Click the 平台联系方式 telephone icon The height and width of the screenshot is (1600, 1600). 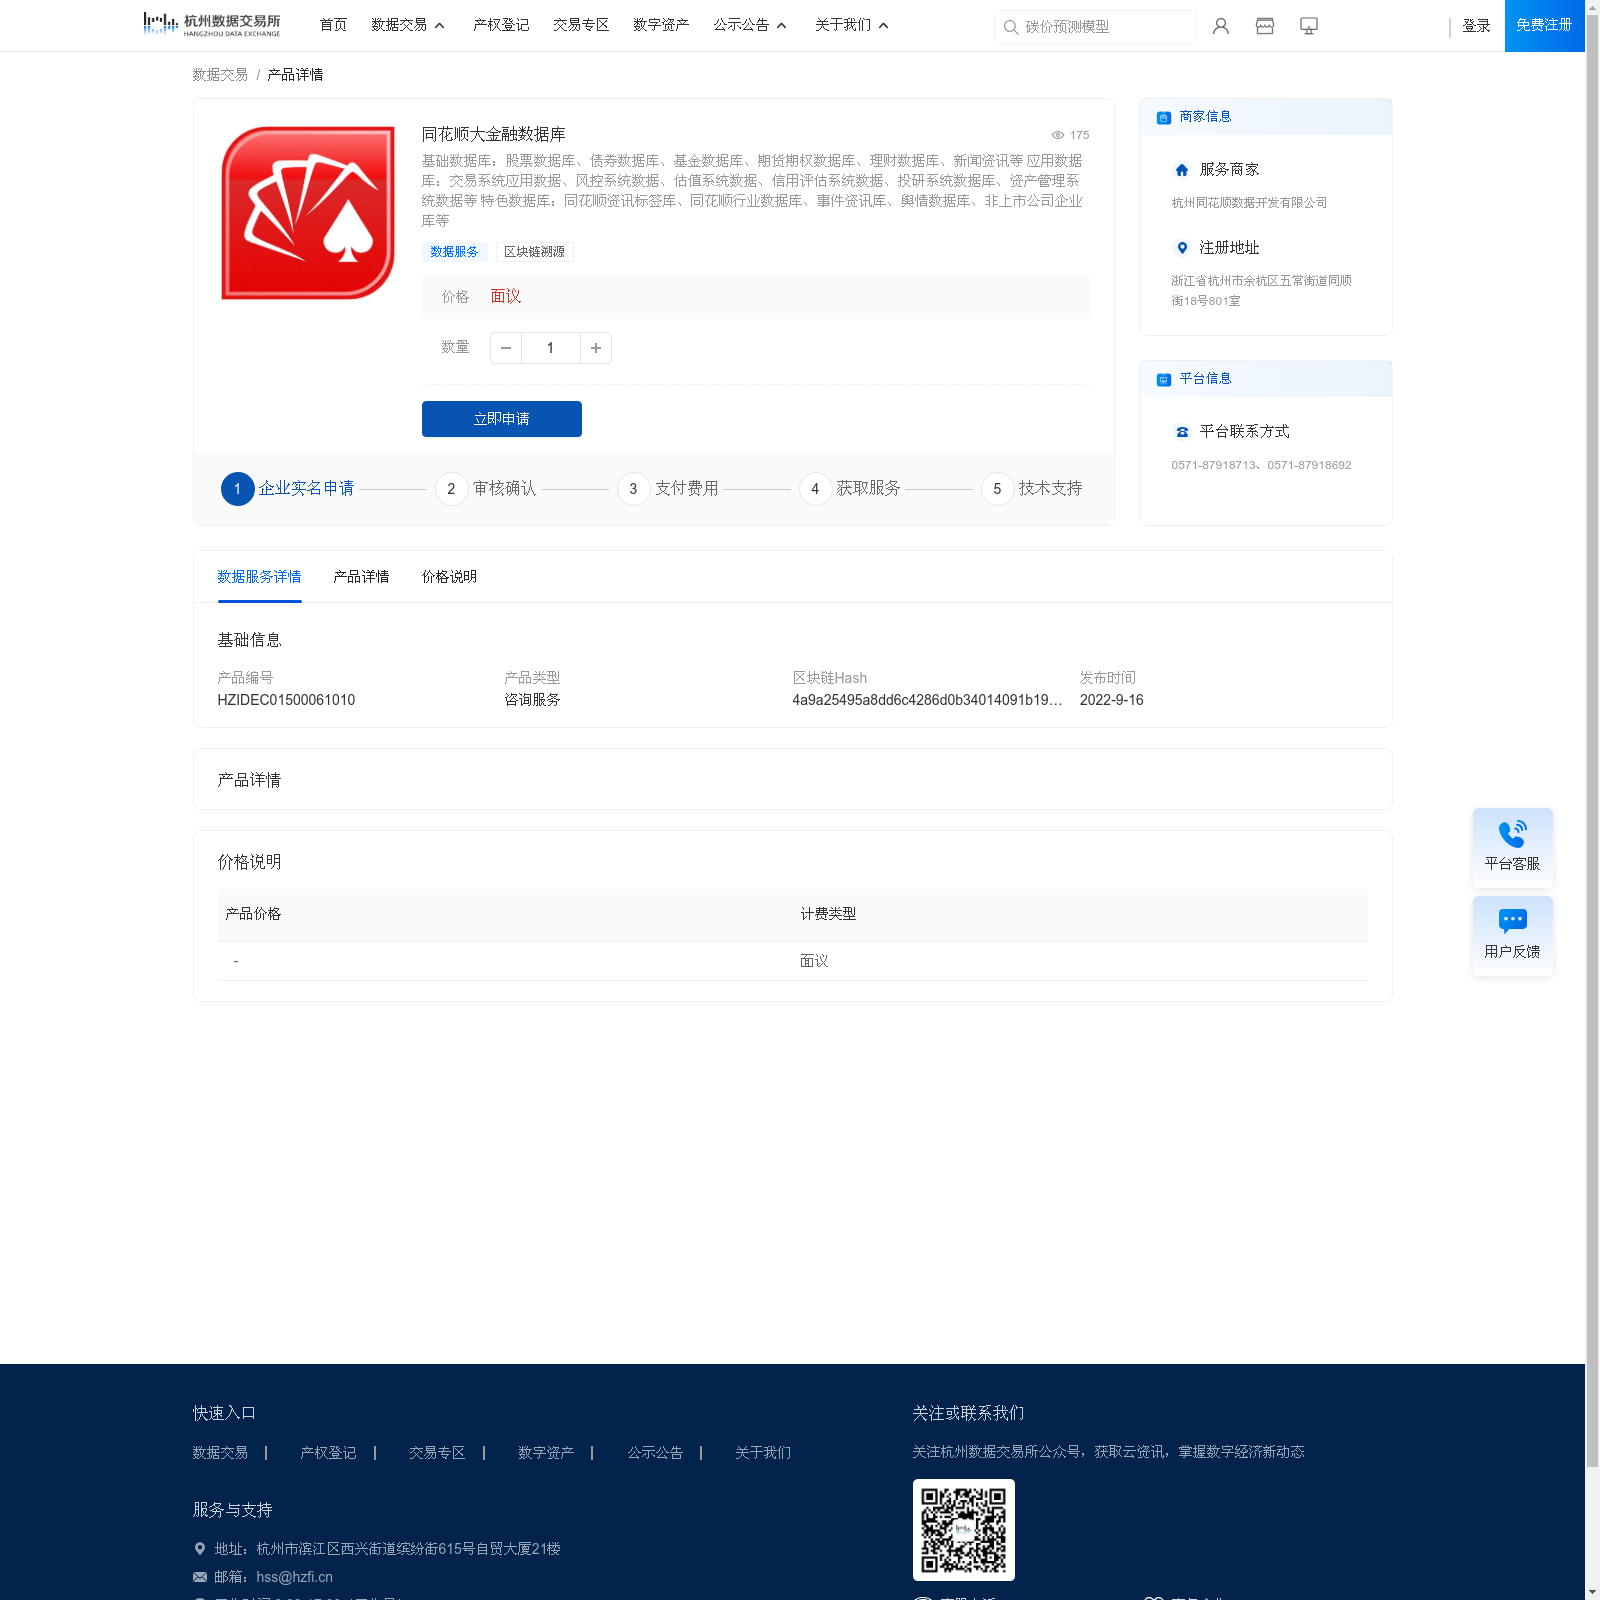(1182, 432)
